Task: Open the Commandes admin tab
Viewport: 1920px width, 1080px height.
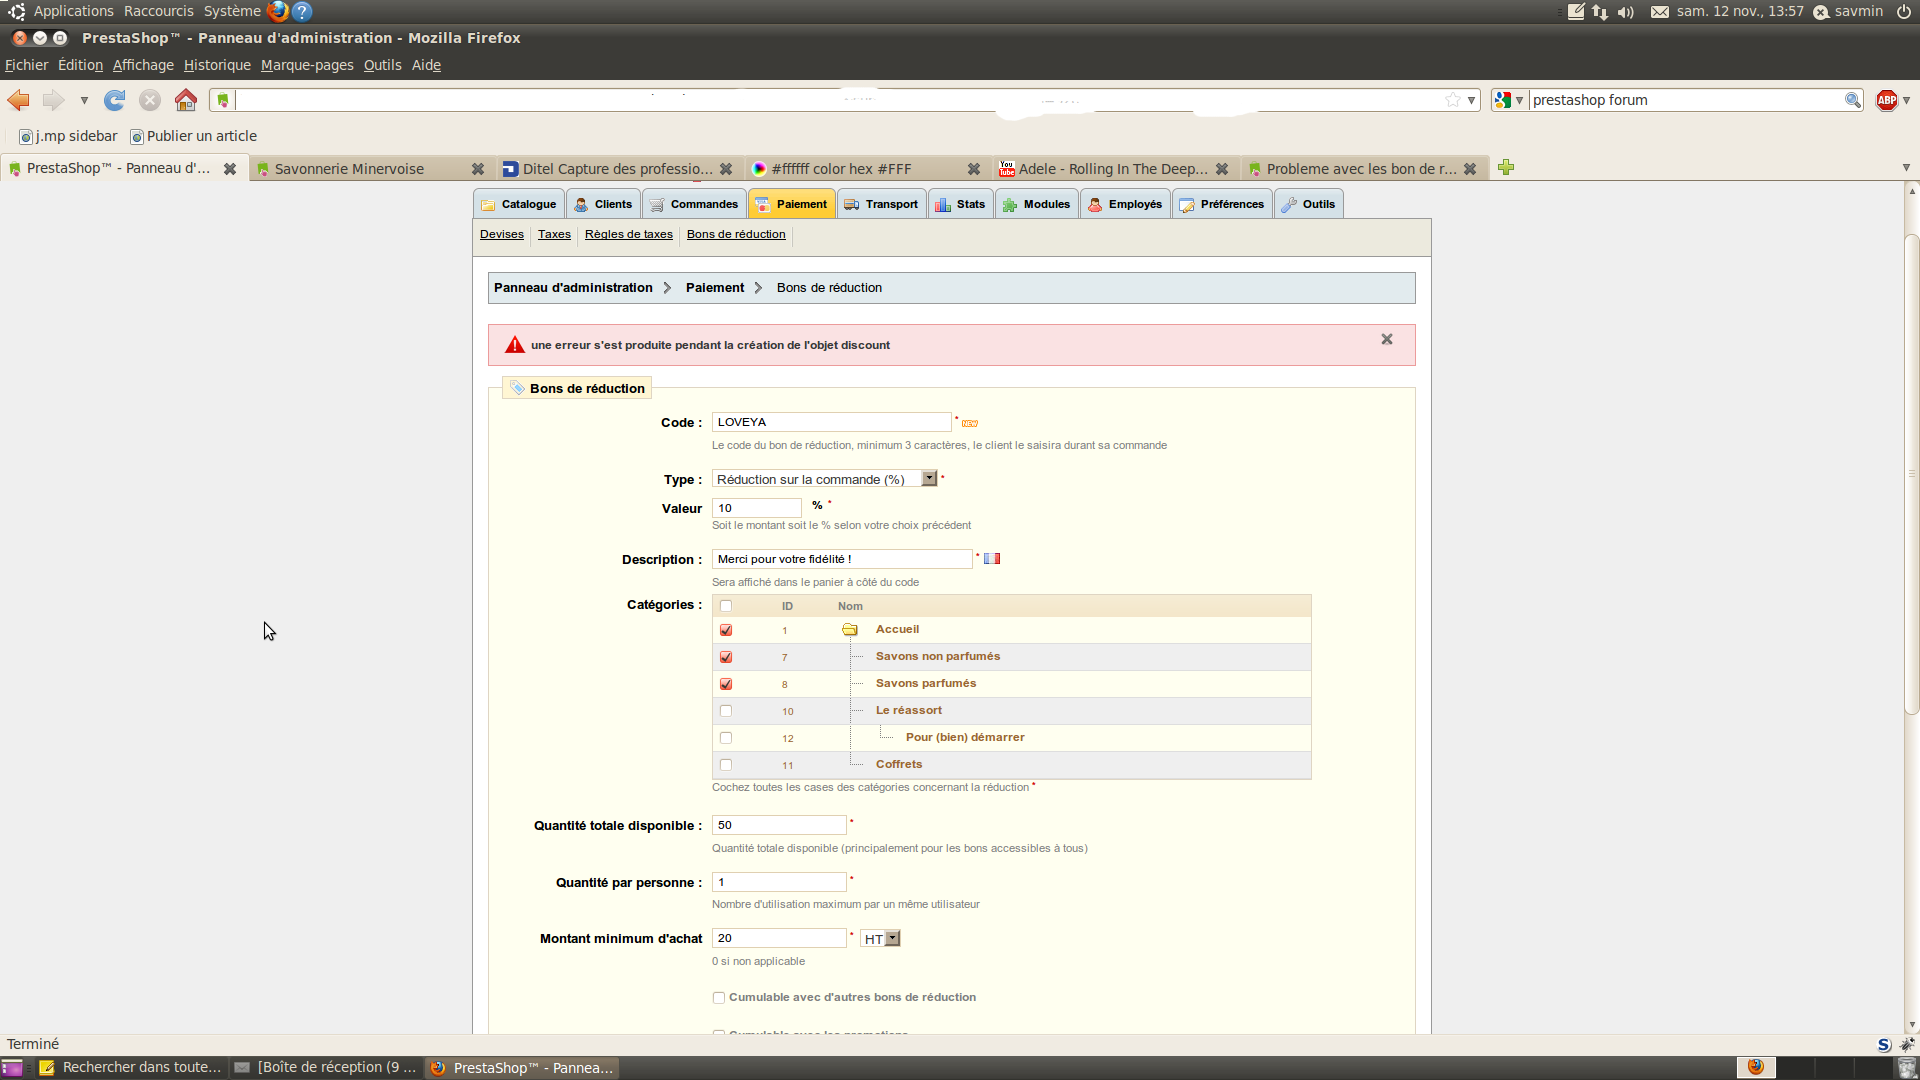Action: pyautogui.click(x=694, y=204)
